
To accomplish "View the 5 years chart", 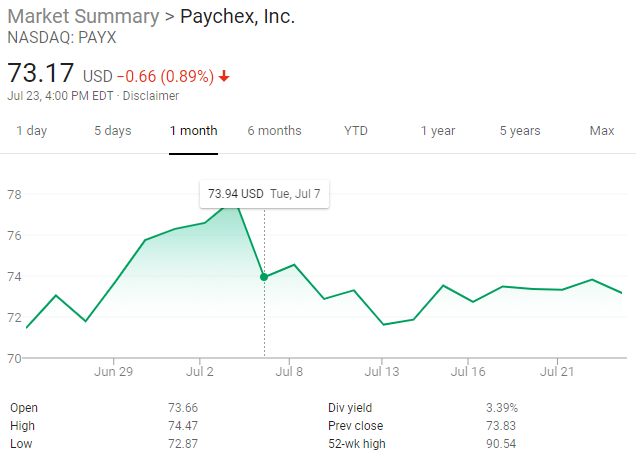I will click(520, 131).
